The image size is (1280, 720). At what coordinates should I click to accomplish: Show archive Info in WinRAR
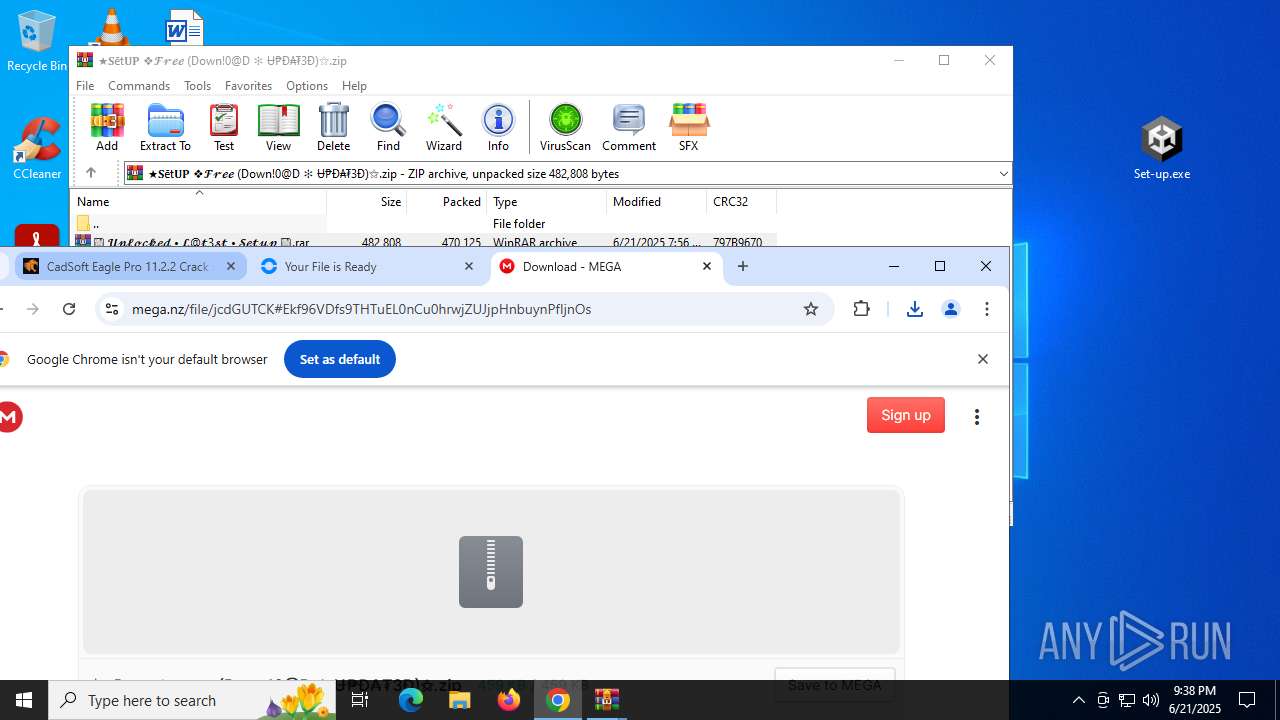(498, 127)
